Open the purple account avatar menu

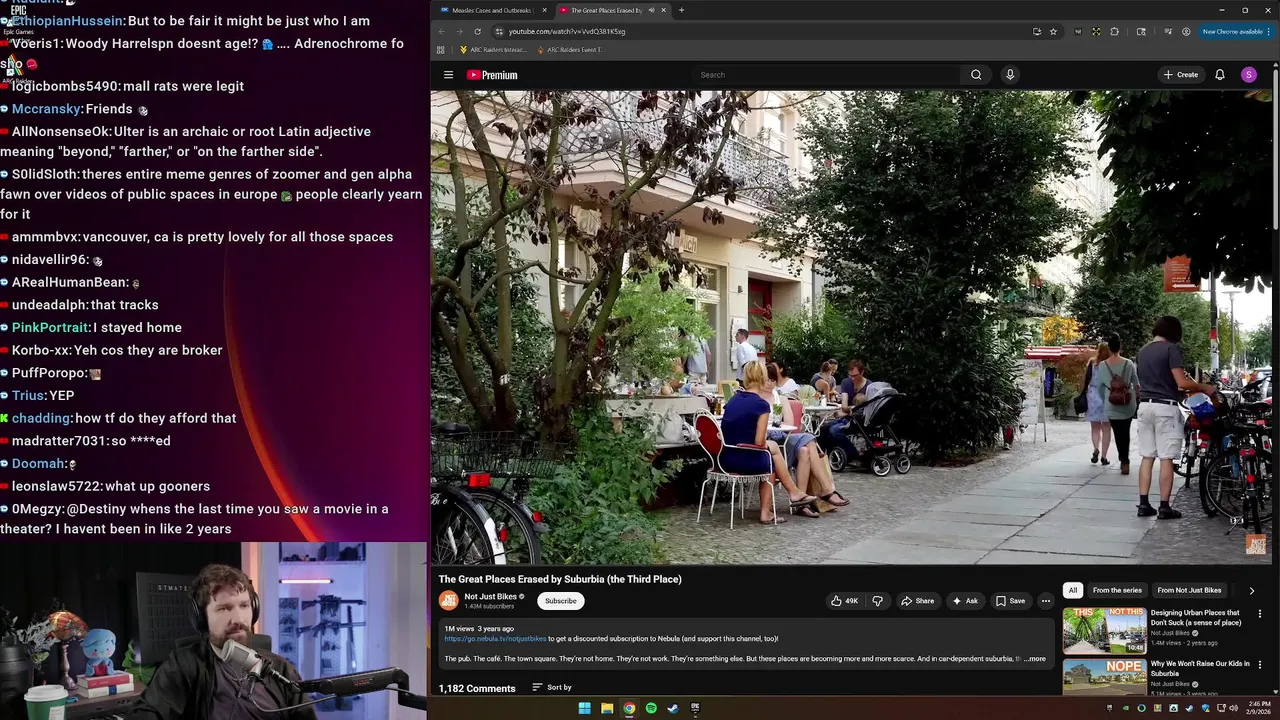coord(1249,75)
